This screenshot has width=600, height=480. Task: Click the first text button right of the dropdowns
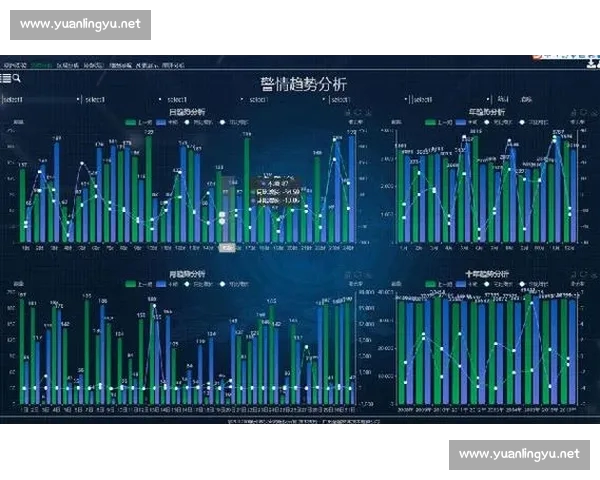click(500, 100)
